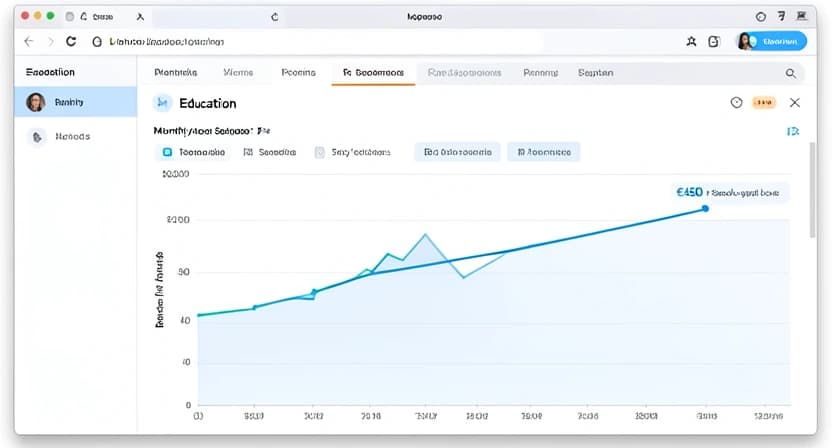832x448 pixels.
Task: Select the second sidebar item
Action: click(75, 136)
